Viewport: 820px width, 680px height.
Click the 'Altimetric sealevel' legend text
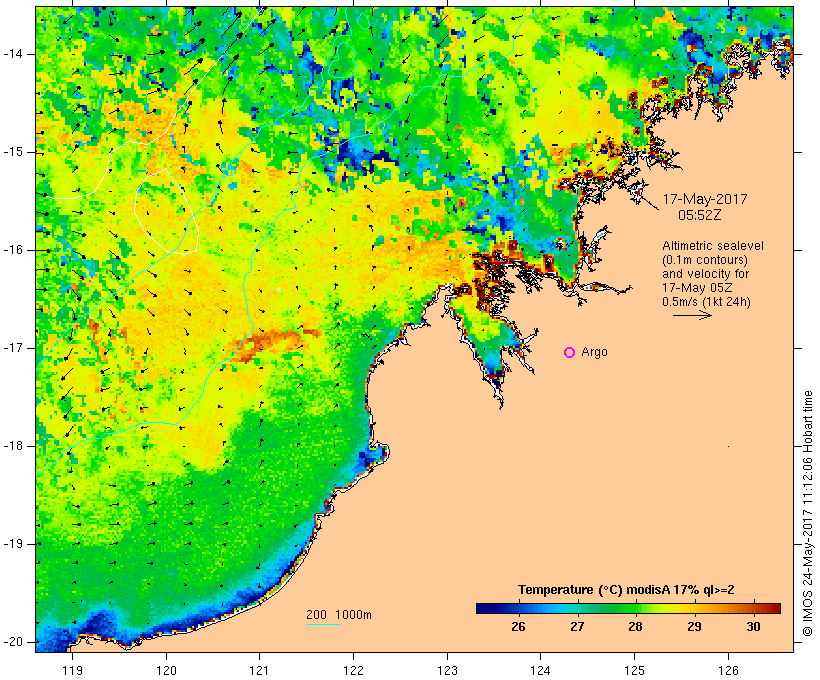point(713,246)
